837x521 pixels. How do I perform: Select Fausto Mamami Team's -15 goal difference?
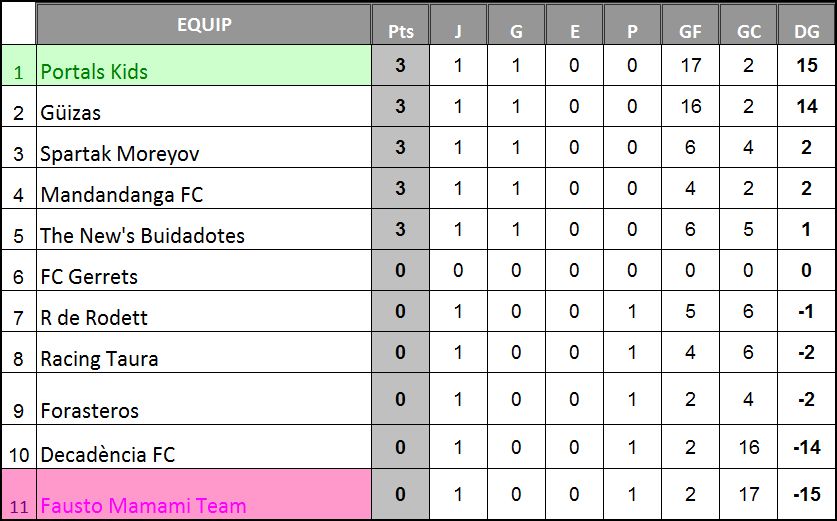coord(807,494)
